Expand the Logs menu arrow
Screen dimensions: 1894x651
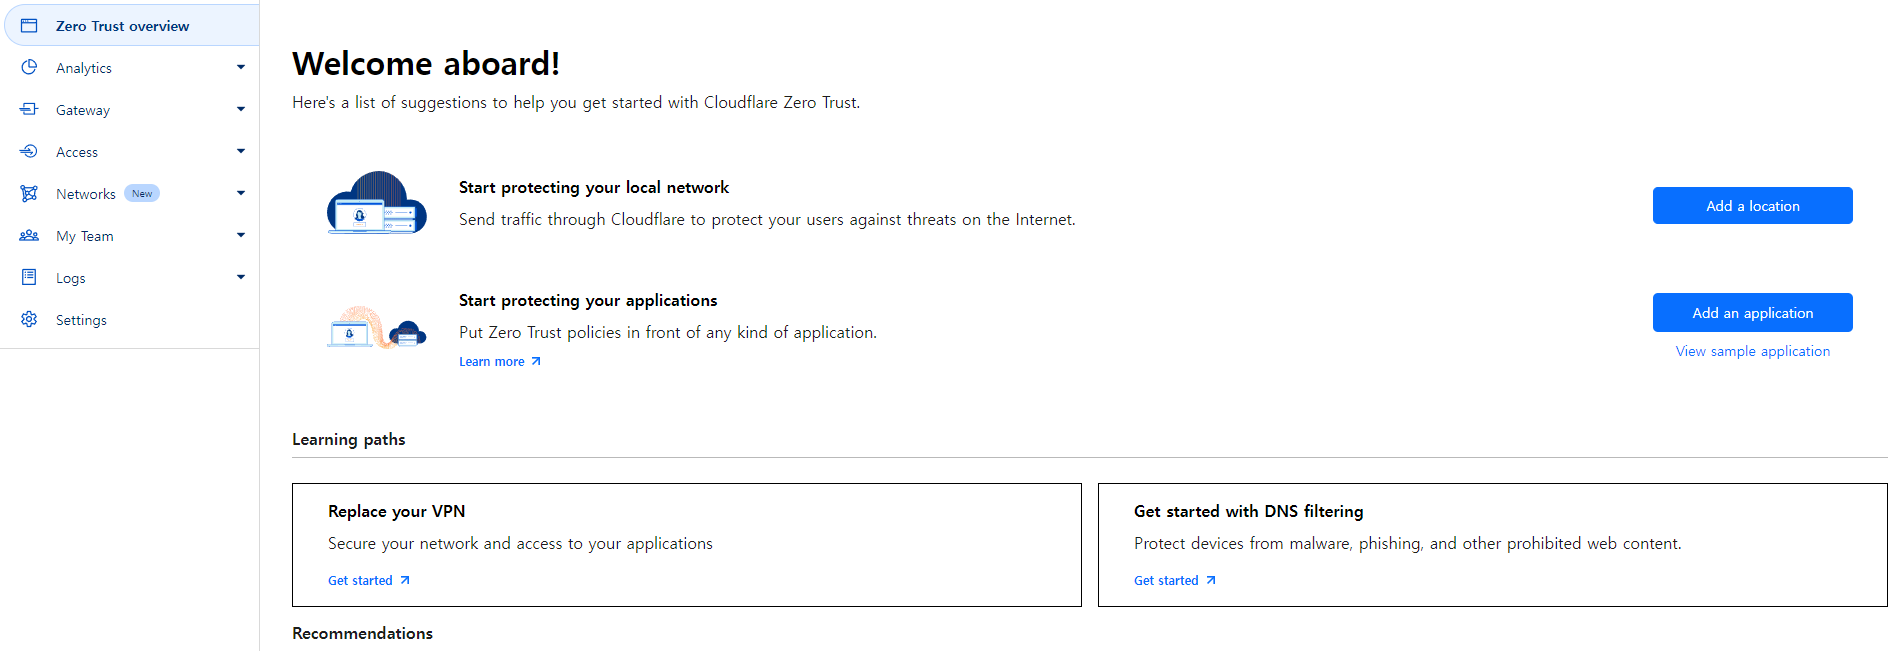pyautogui.click(x=241, y=277)
